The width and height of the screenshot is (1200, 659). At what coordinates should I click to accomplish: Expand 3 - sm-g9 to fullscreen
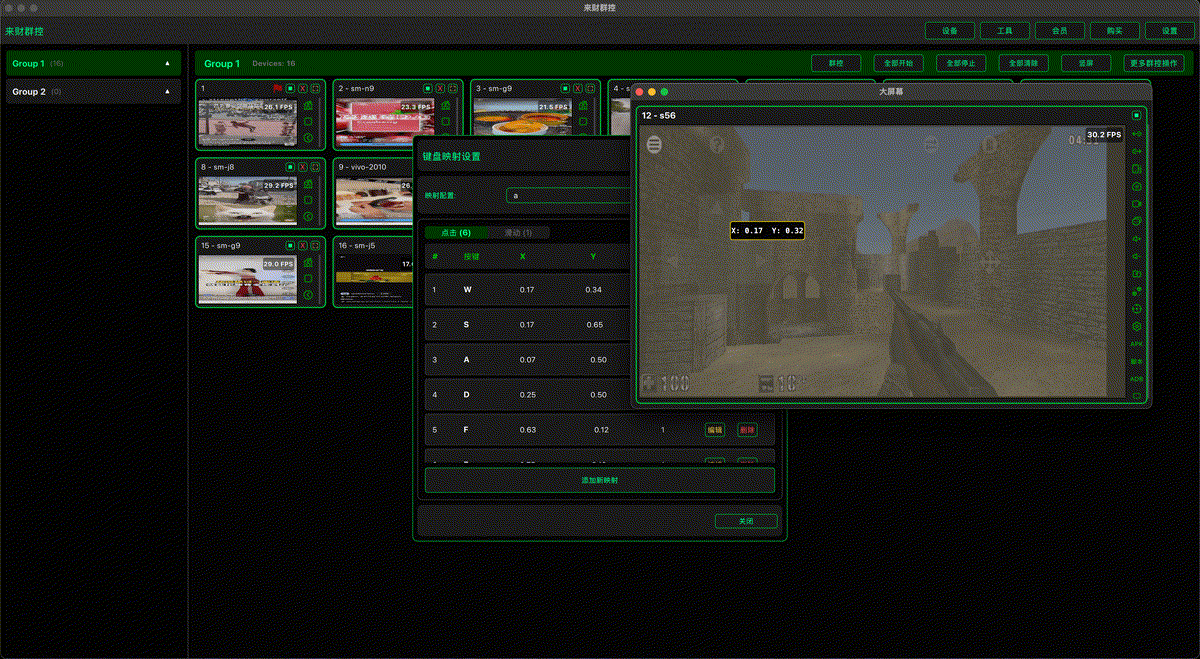pyautogui.click(x=591, y=89)
